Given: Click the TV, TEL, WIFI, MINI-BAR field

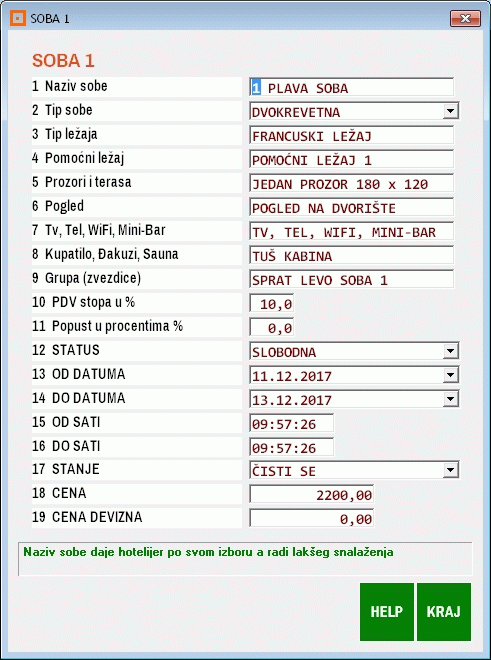Looking at the screenshot, I should point(352,232).
